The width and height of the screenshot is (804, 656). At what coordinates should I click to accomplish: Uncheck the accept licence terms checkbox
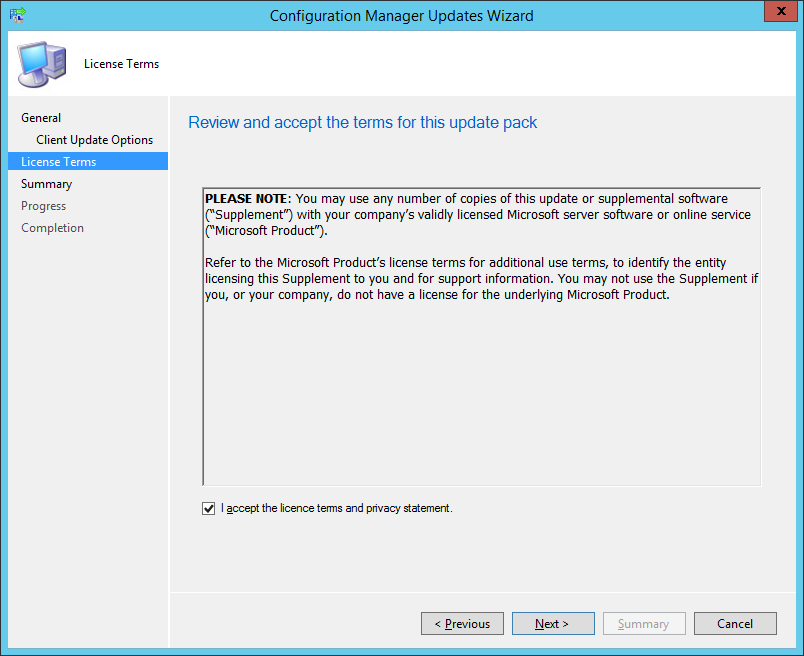[208, 508]
